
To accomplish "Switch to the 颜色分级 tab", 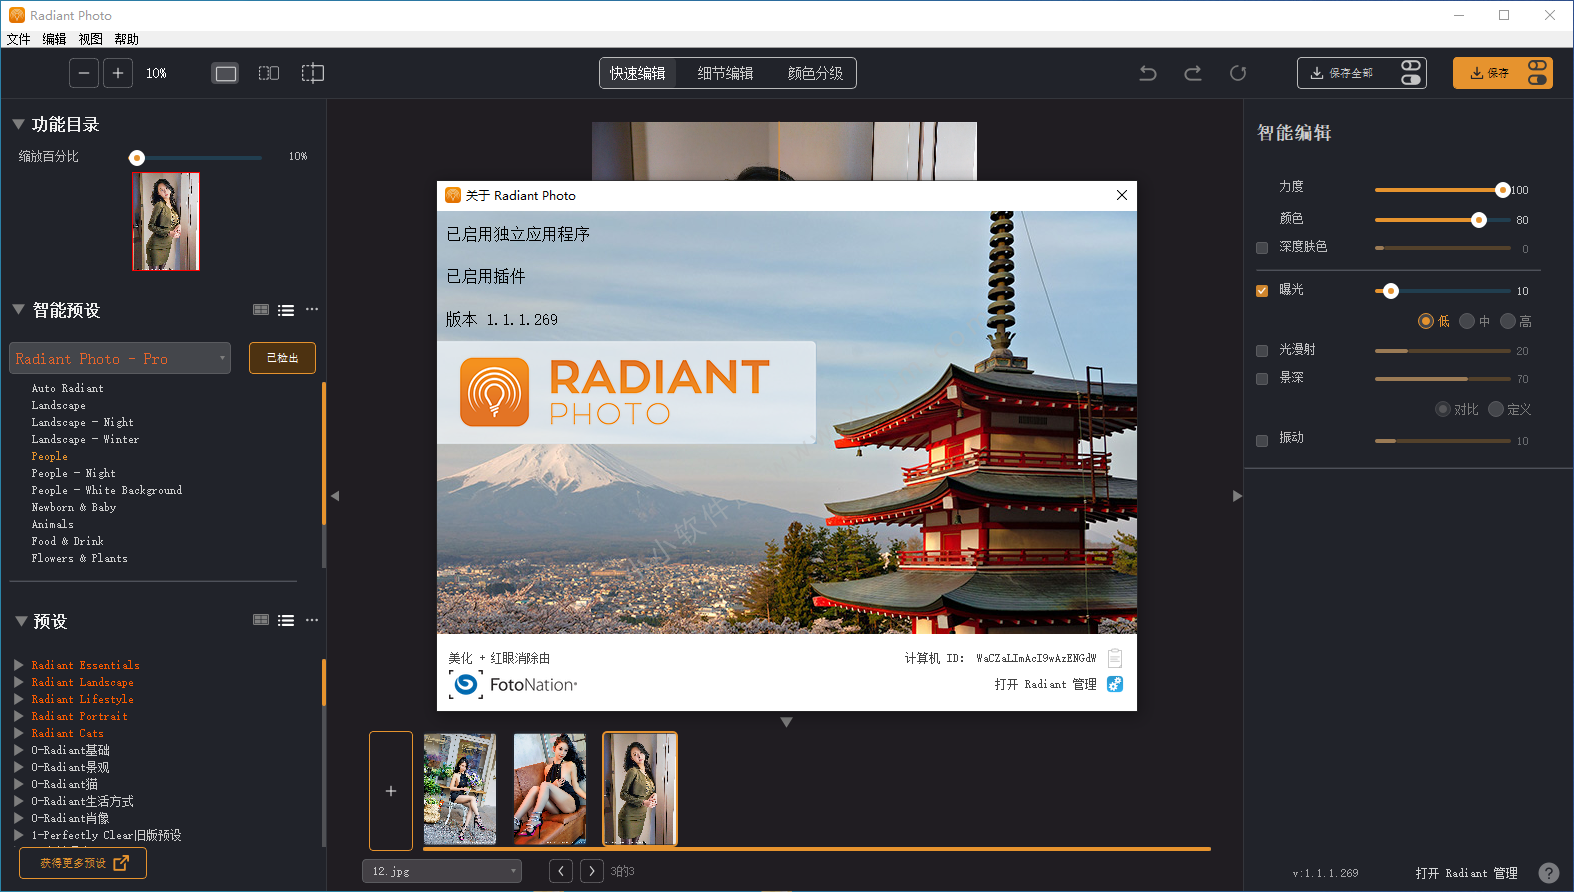I will (x=815, y=73).
